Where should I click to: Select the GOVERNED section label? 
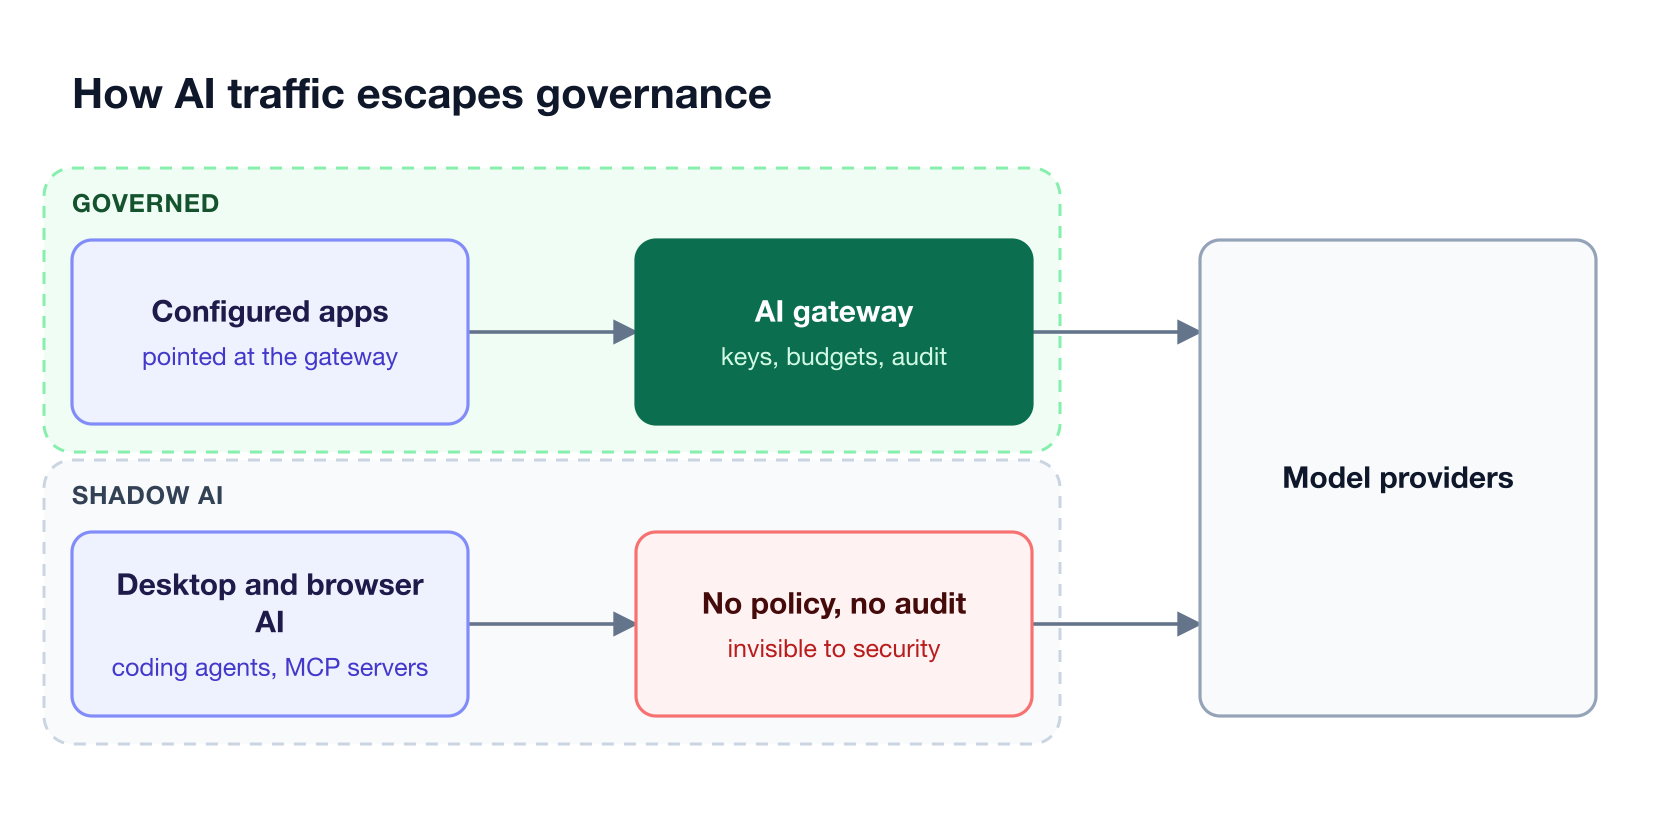[x=146, y=204]
